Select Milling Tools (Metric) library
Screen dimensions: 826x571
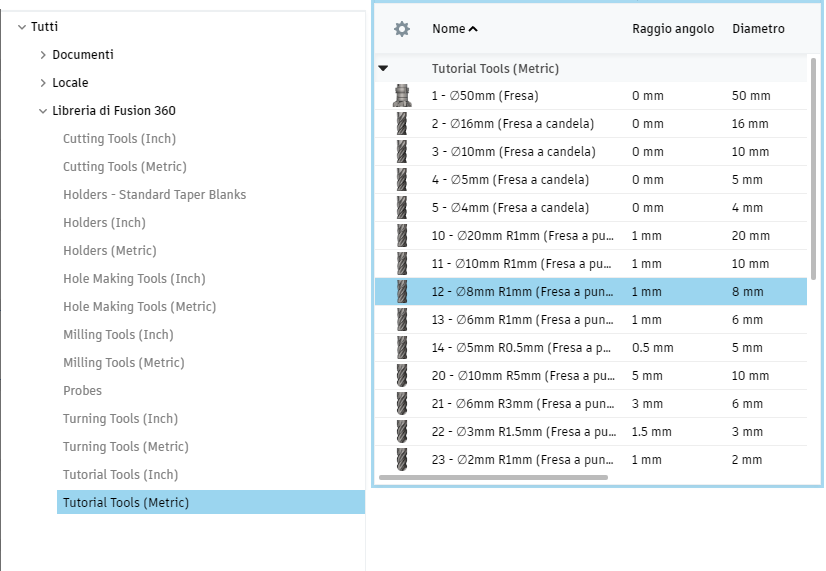pyautogui.click(x=124, y=363)
